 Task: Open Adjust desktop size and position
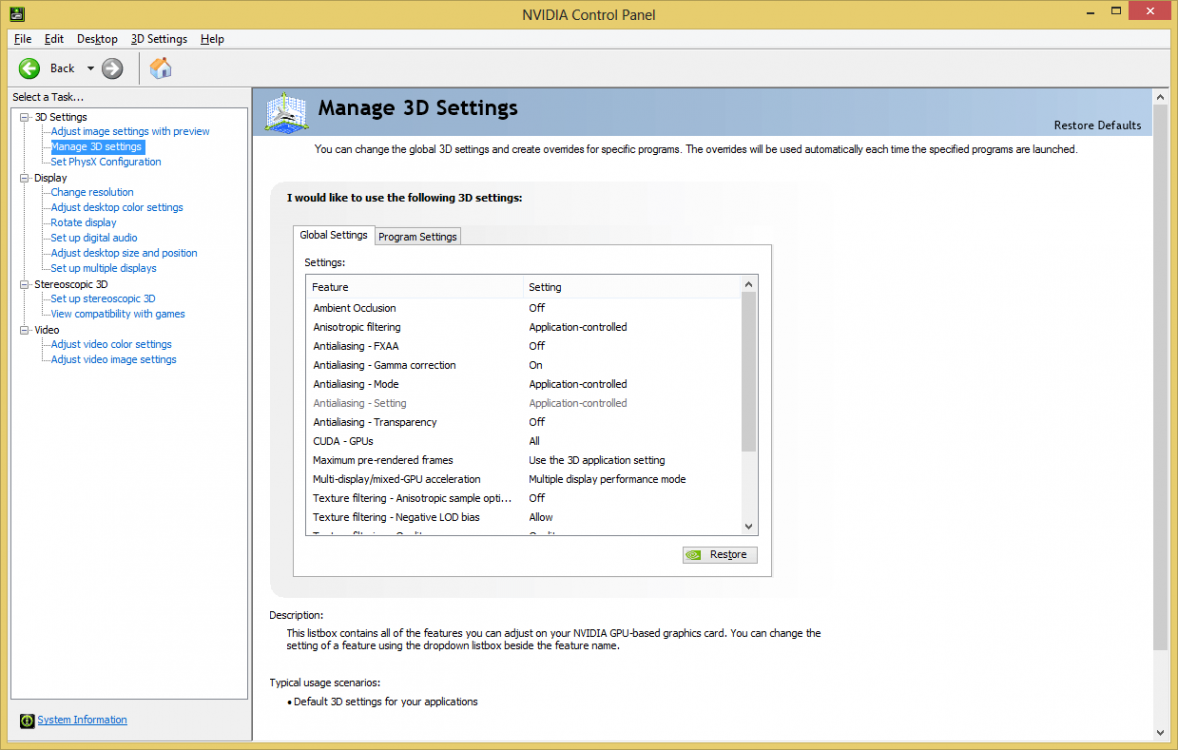click(x=124, y=253)
